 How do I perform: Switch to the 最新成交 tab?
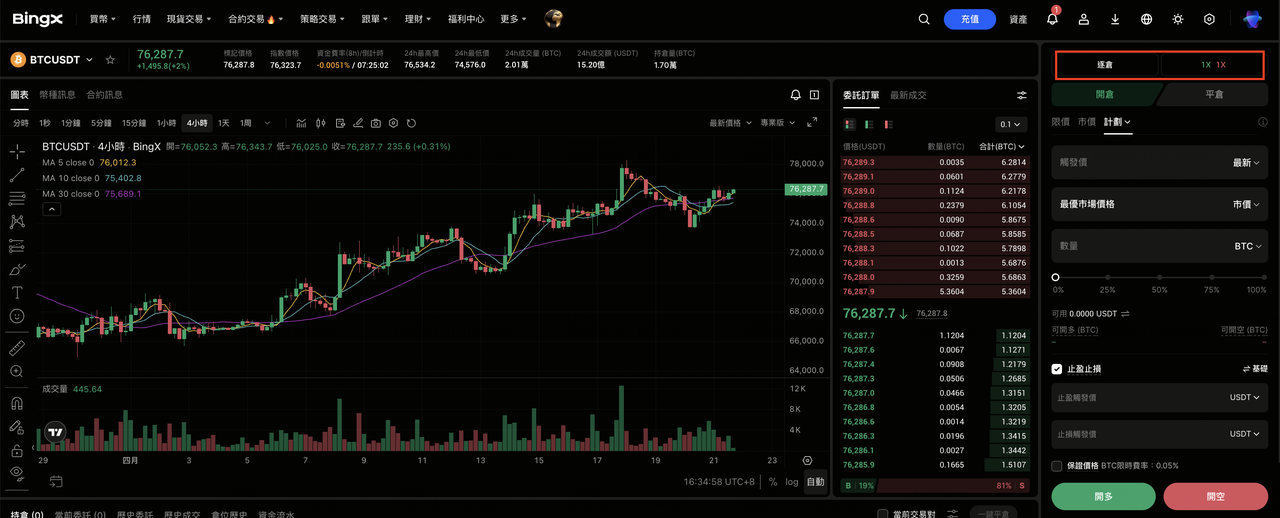908,95
